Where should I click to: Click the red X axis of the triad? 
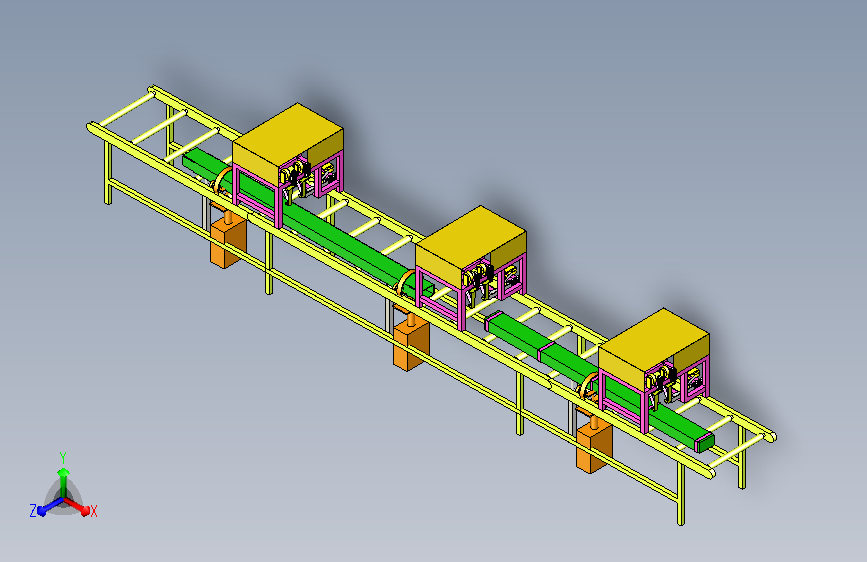tap(77, 506)
